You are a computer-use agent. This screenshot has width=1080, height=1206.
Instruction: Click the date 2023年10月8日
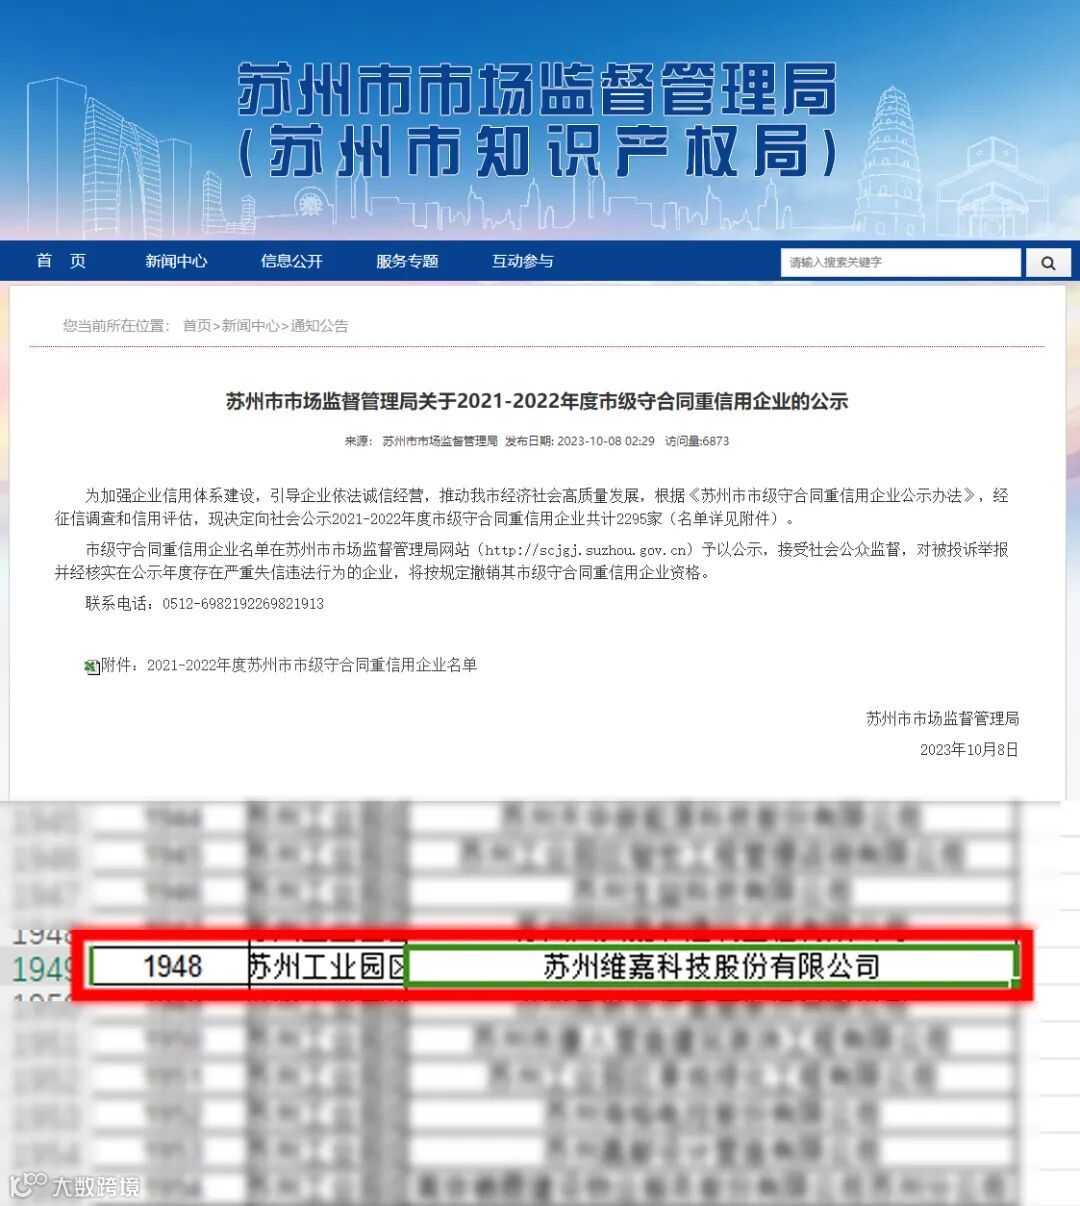coord(969,750)
